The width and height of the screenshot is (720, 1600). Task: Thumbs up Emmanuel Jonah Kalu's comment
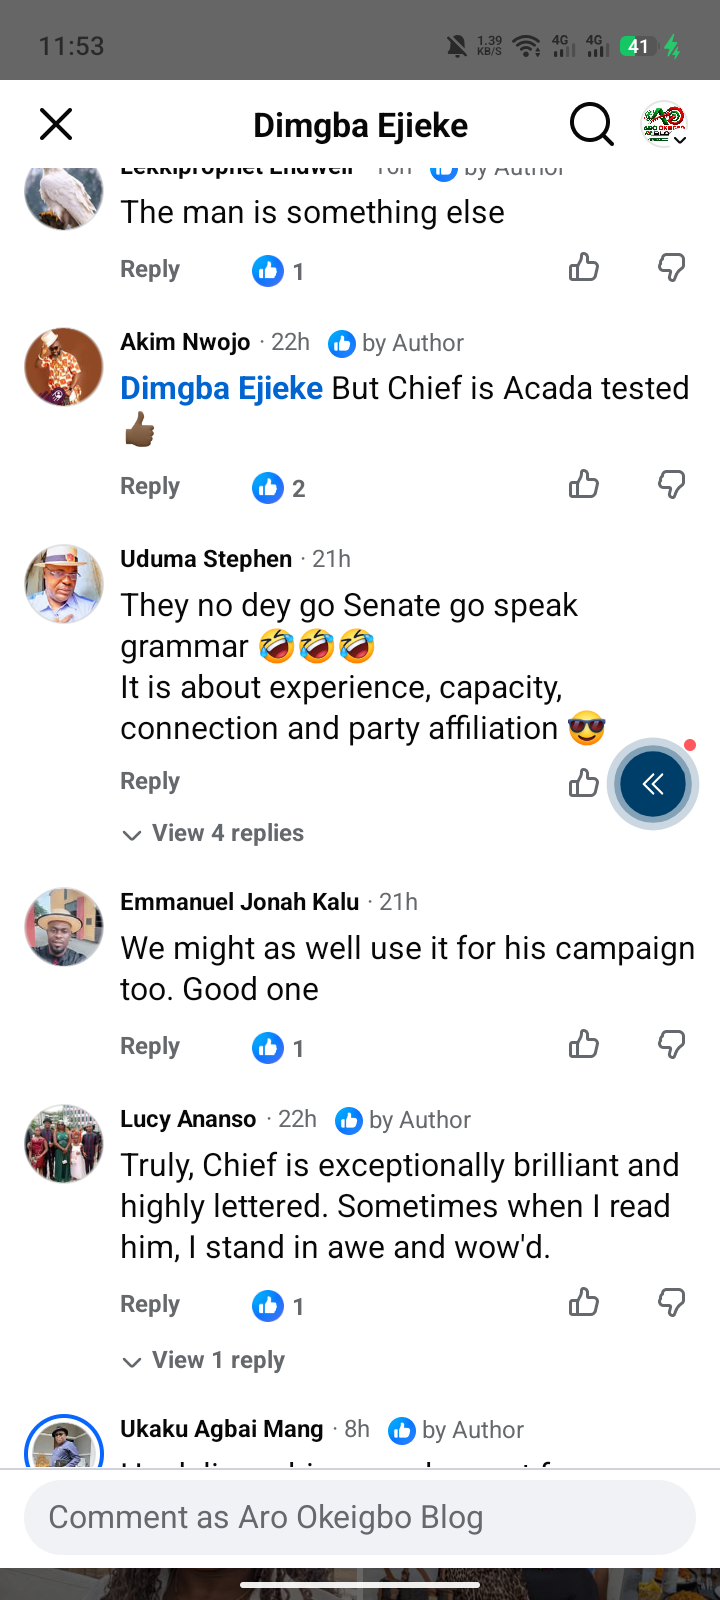[584, 1045]
